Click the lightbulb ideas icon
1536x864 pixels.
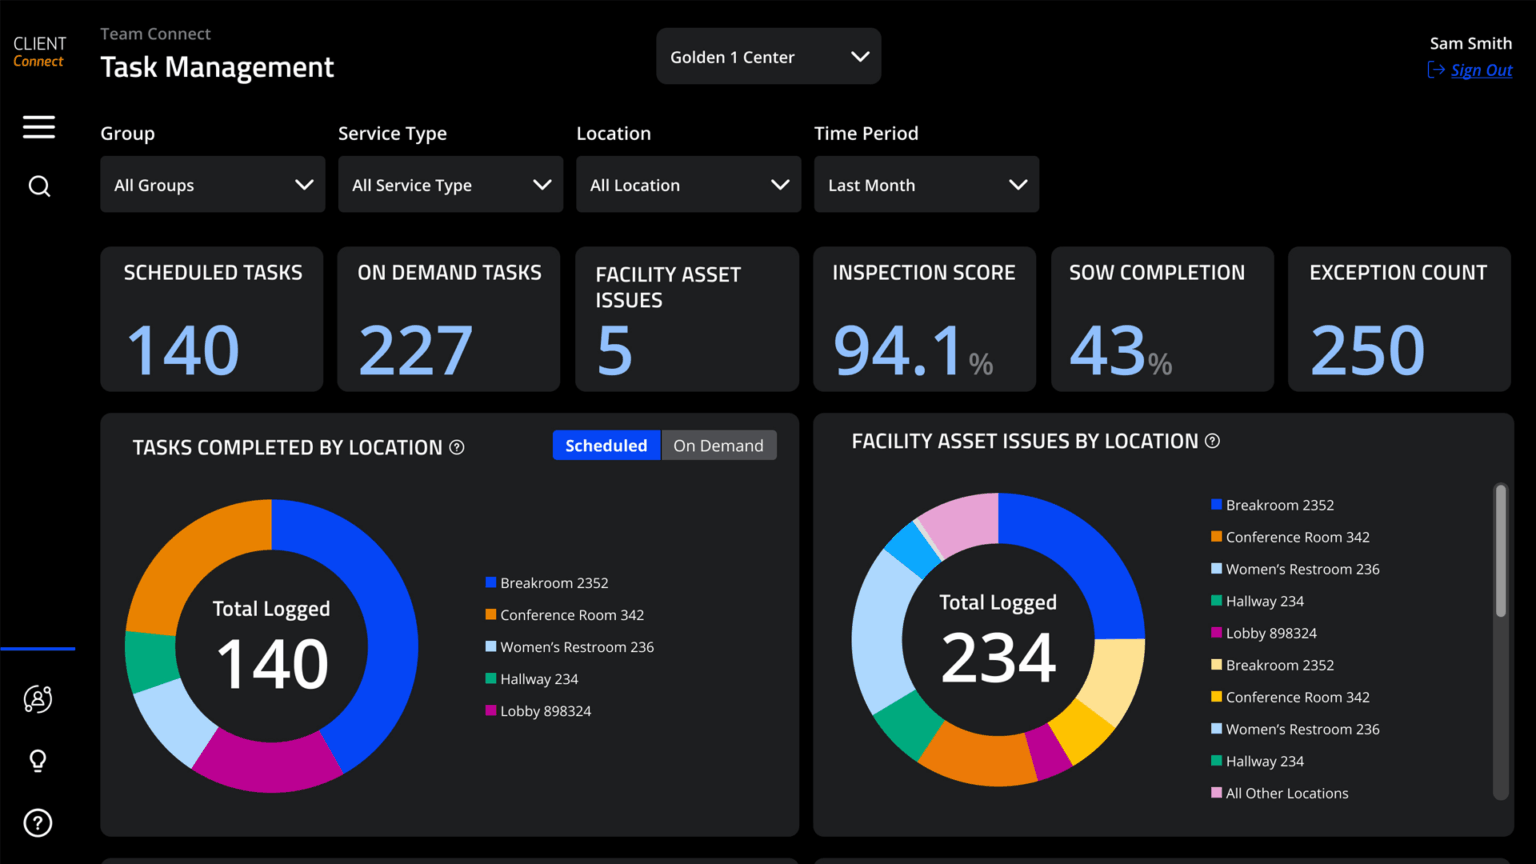pos(38,761)
